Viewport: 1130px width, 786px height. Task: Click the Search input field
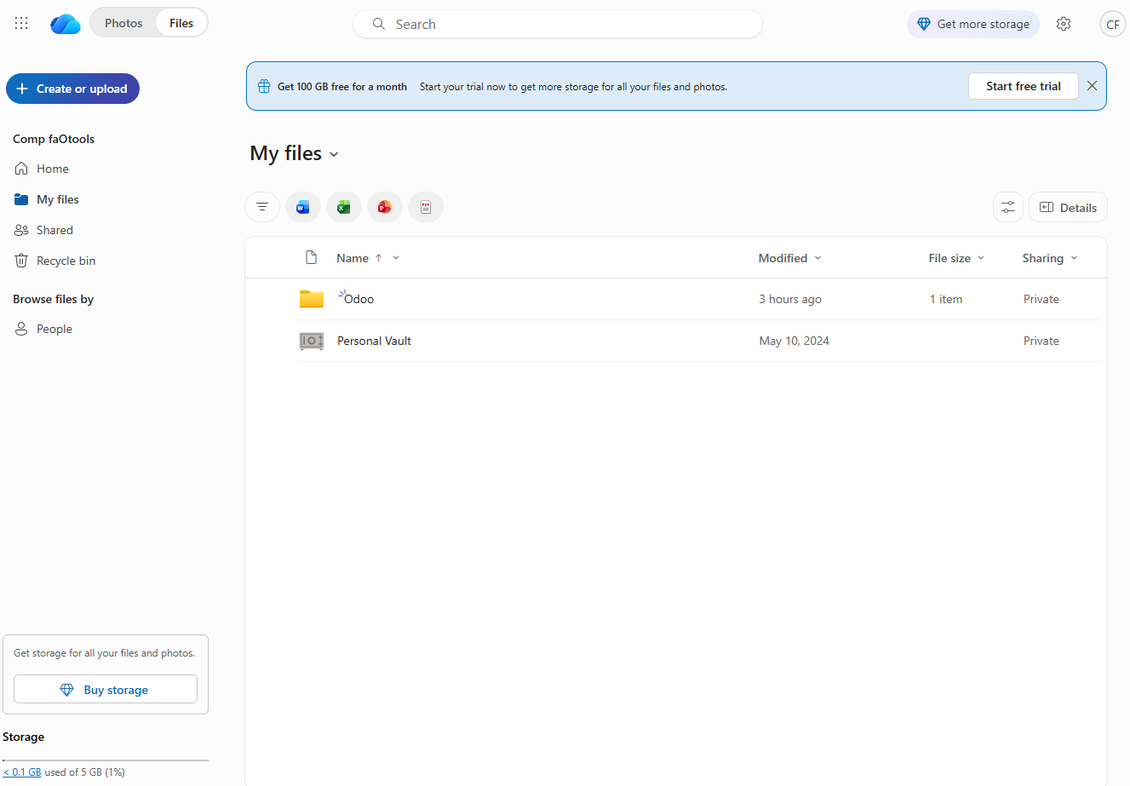557,24
